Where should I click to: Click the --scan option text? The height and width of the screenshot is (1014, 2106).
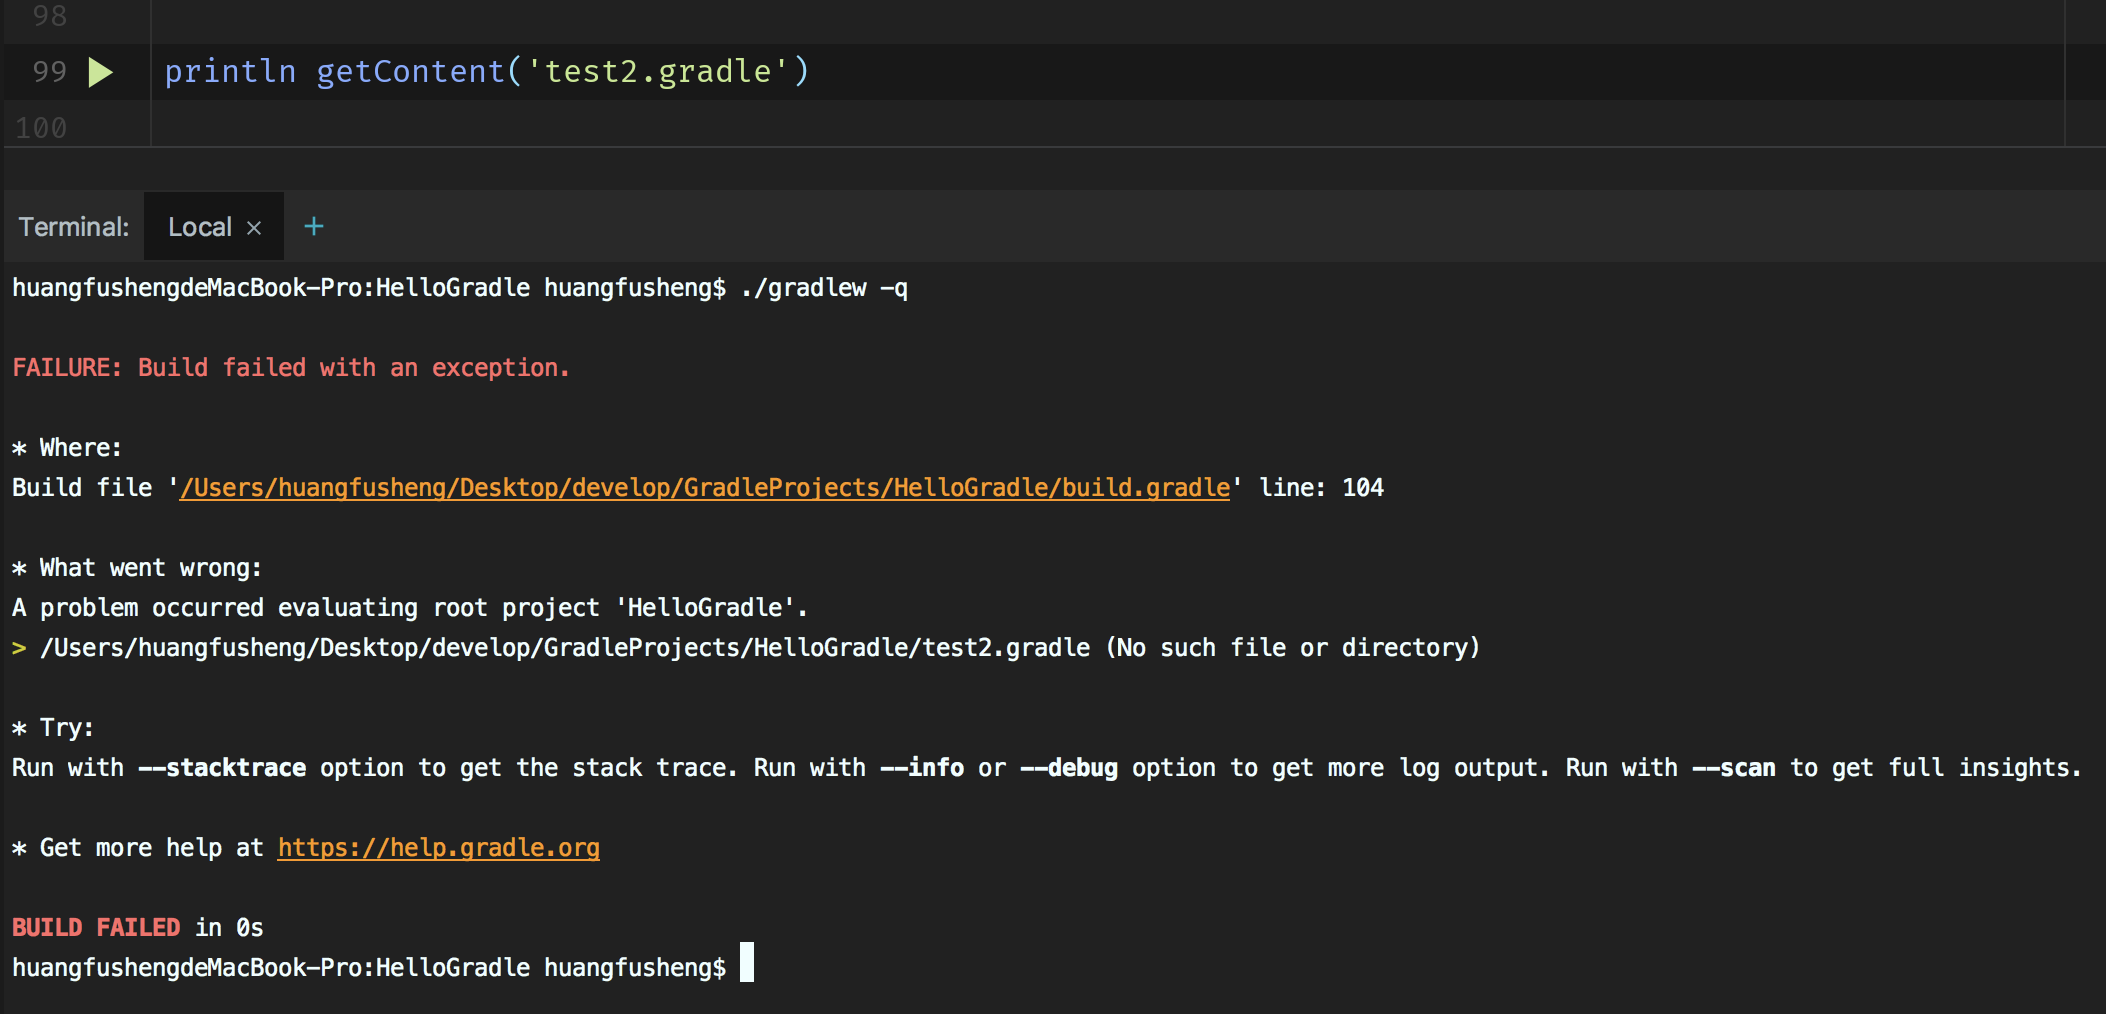(1734, 768)
